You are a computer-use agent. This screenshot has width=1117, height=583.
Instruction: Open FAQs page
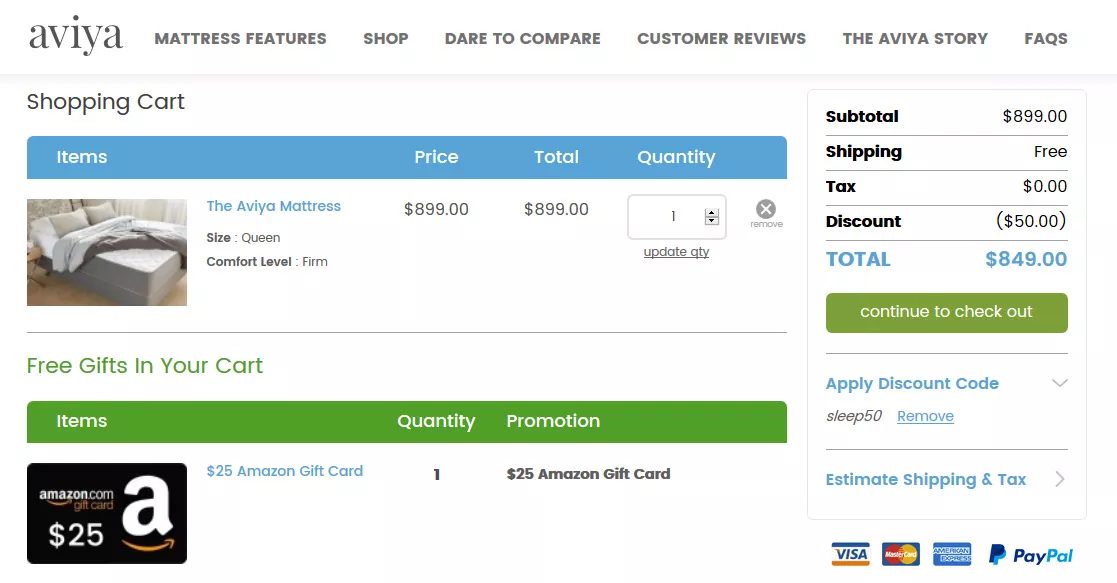1046,38
